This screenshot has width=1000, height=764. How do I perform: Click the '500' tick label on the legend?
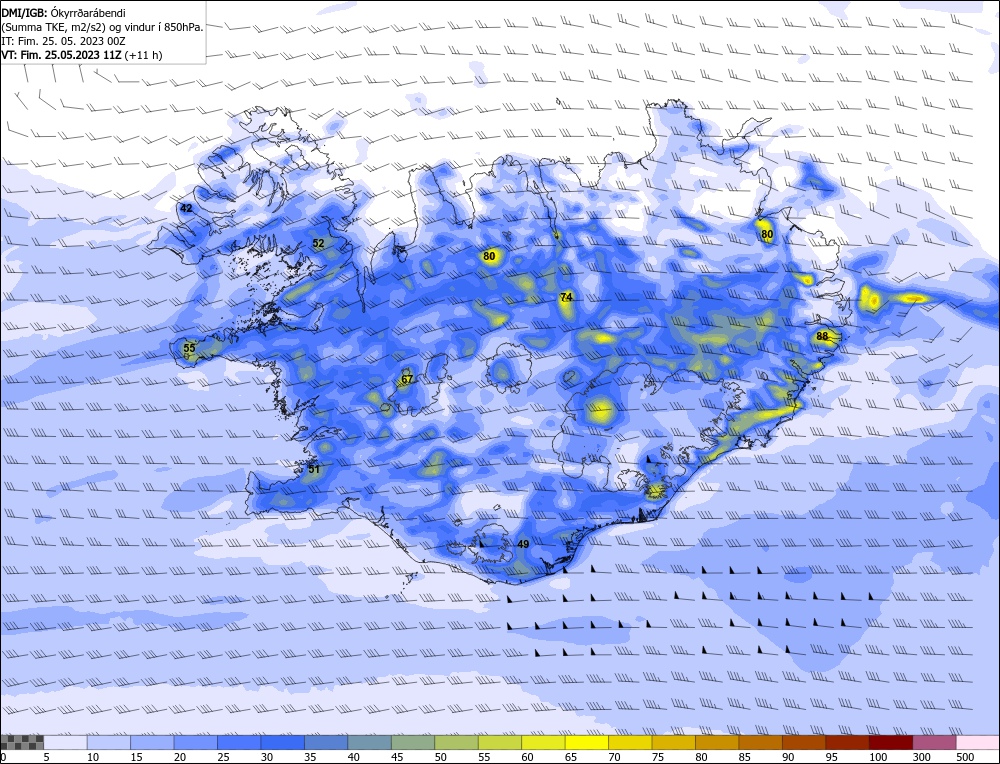click(964, 757)
